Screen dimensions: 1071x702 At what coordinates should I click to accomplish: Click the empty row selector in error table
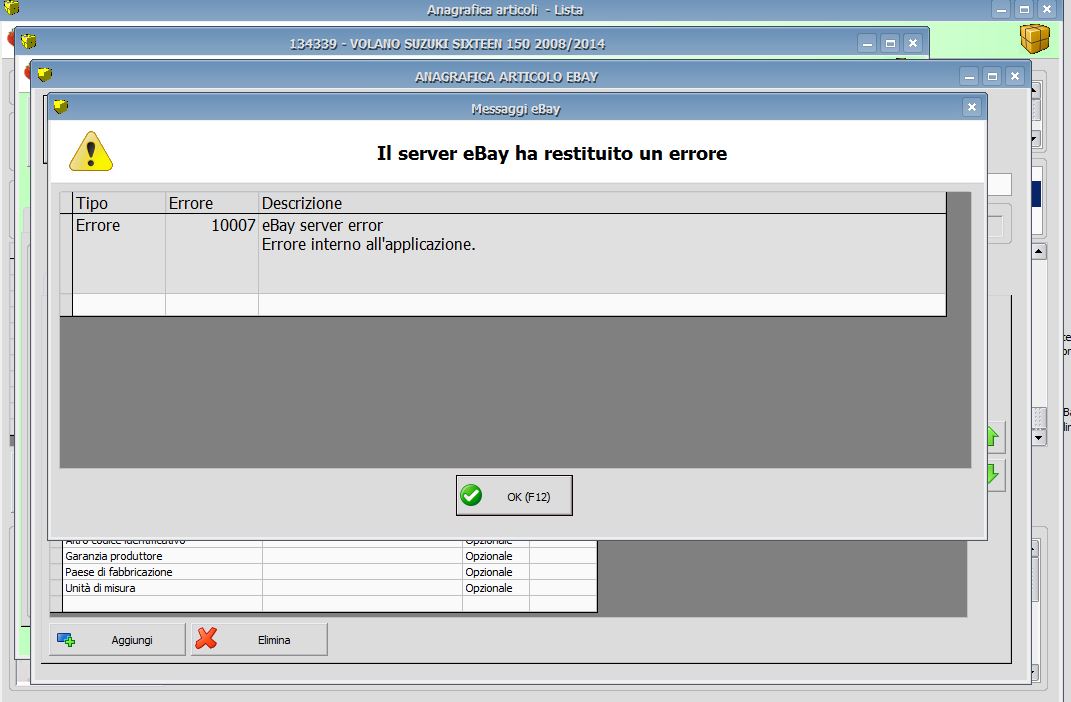coord(66,305)
